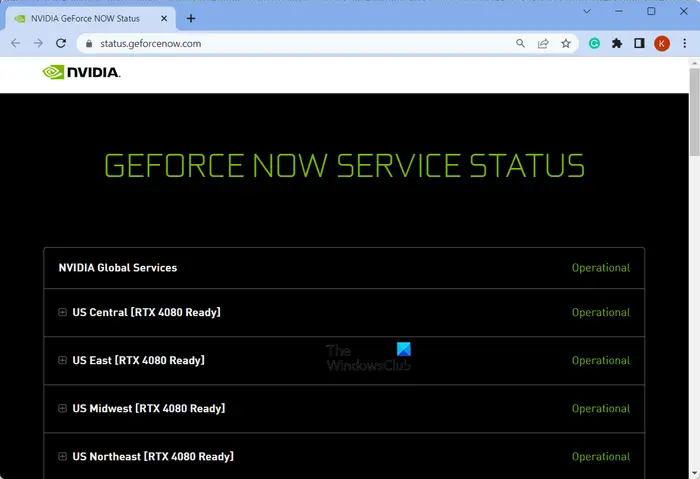Click Operational status for US Central

pyautogui.click(x=601, y=312)
